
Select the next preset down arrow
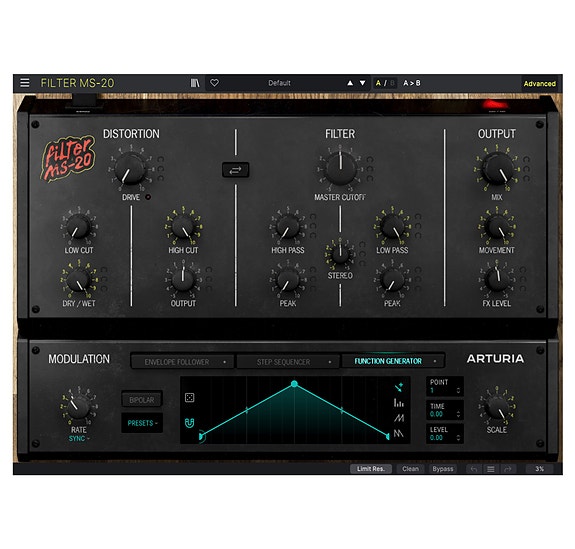pos(362,83)
